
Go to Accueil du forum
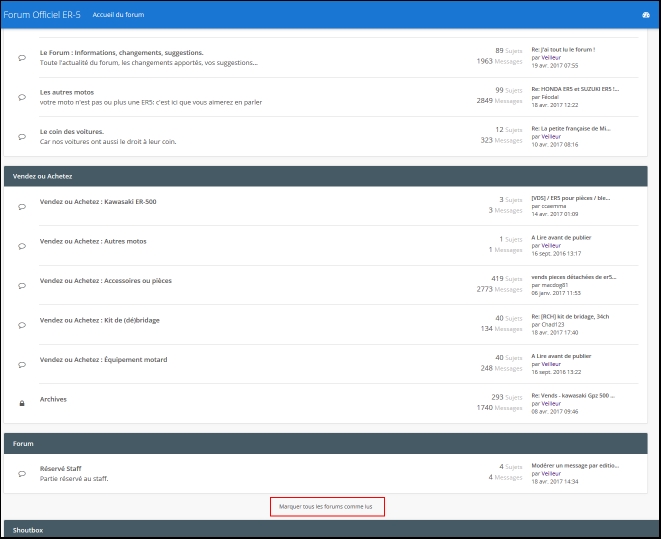[x=118, y=15]
